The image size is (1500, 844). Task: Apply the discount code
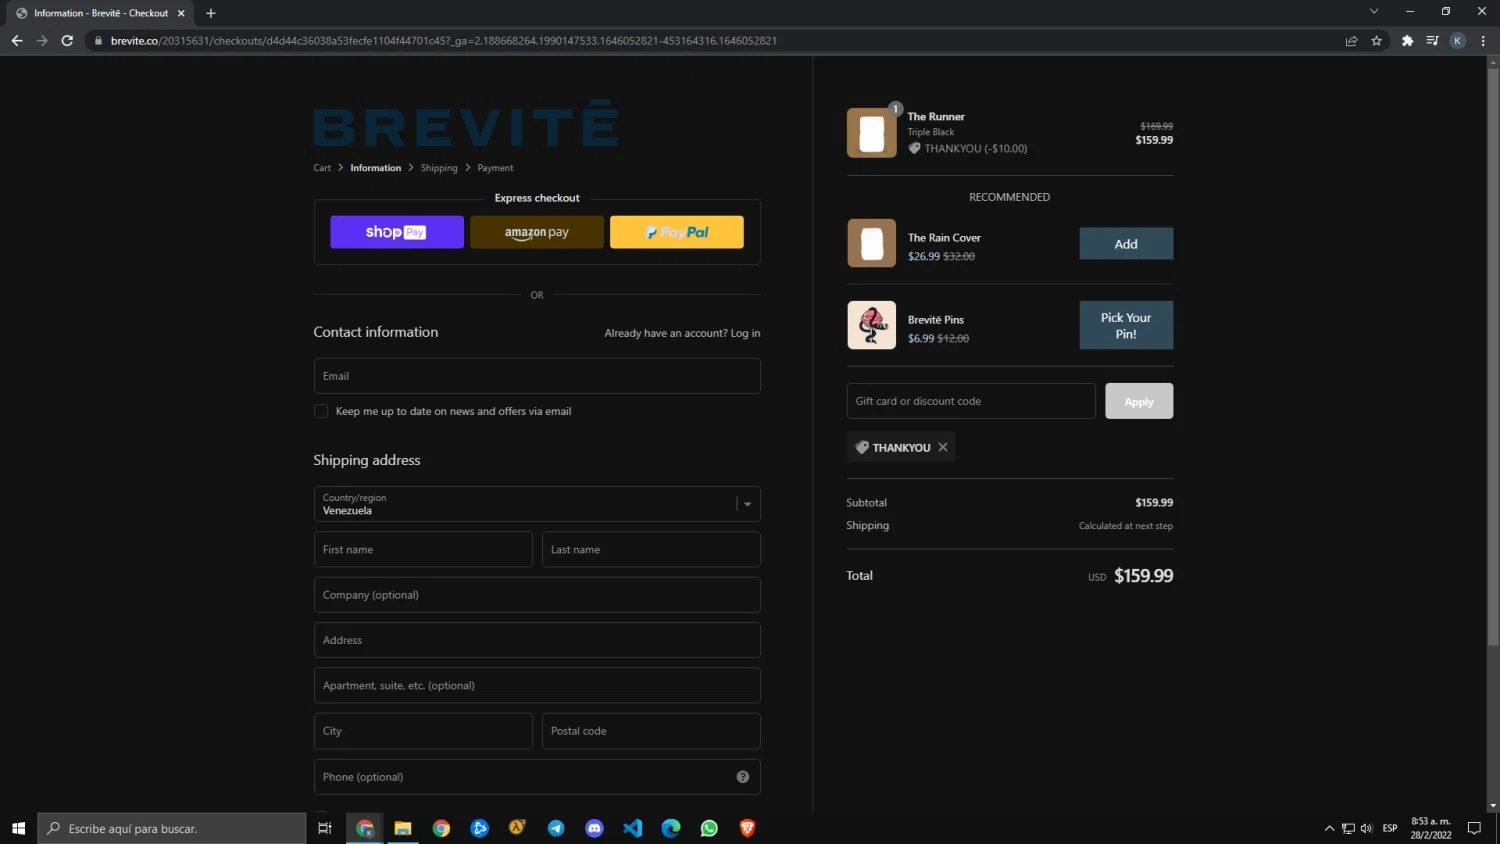(x=1139, y=401)
